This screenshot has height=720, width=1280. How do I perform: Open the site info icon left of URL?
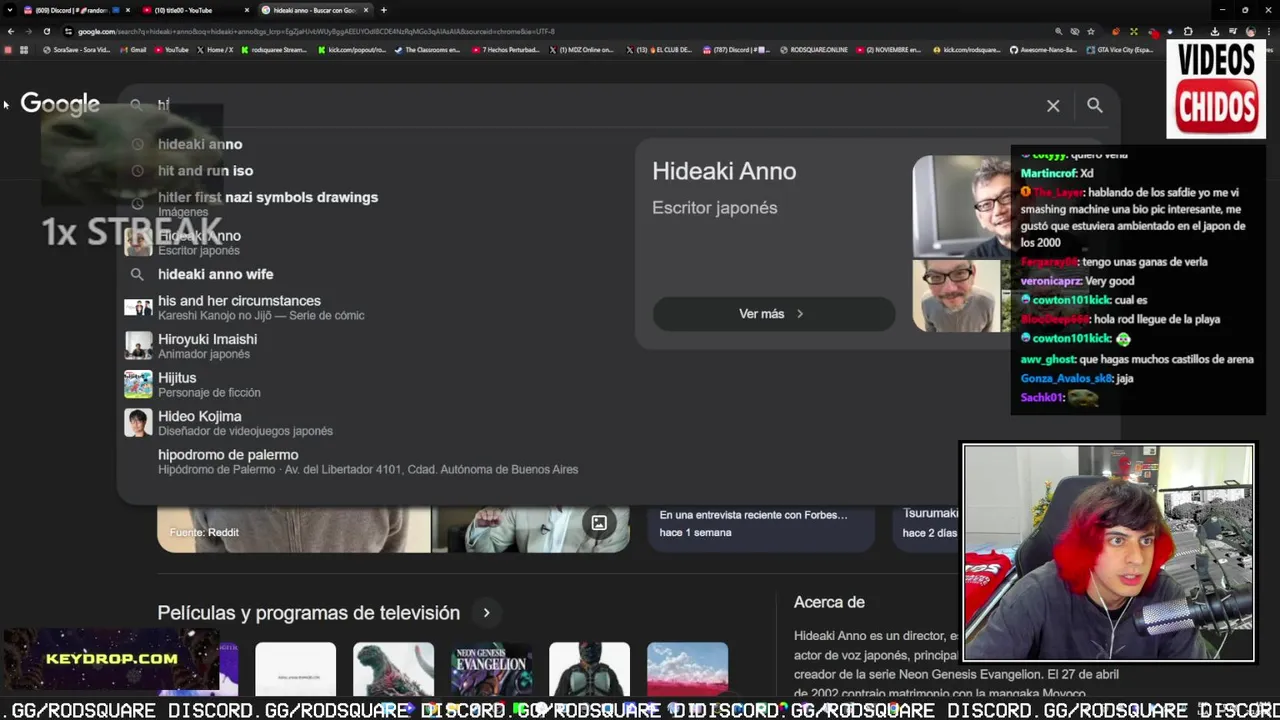point(68,31)
